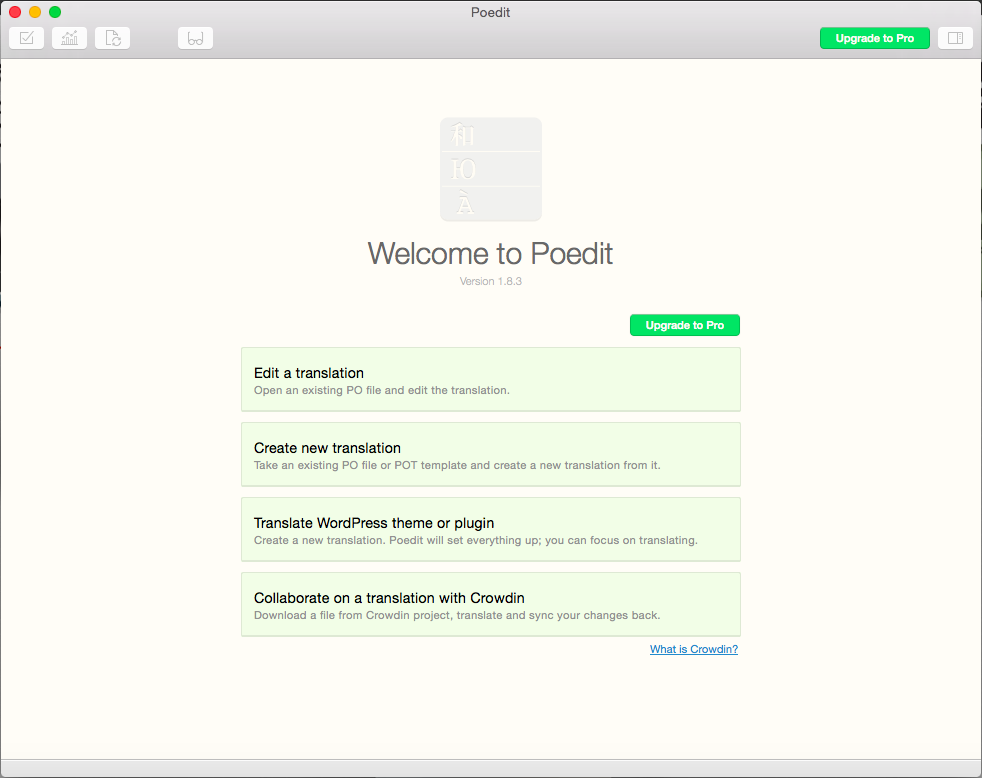Click the Poedit window title

490,13
